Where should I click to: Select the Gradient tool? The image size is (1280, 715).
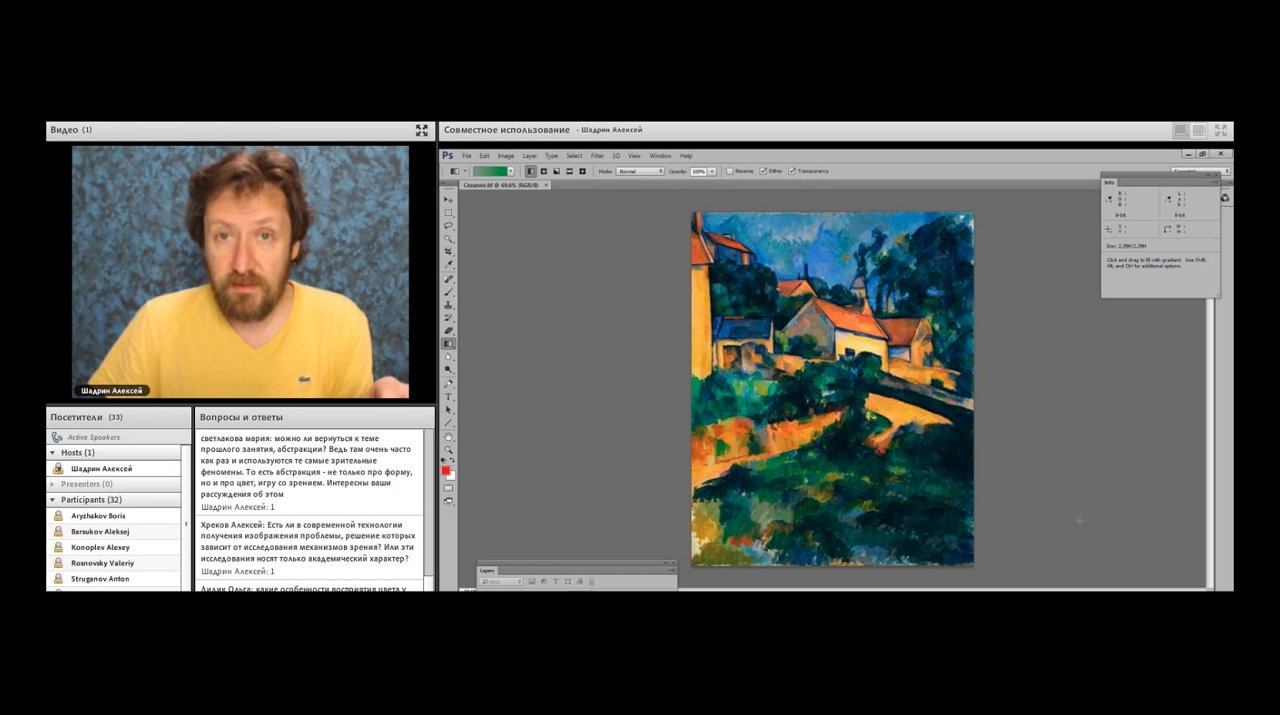(x=448, y=343)
